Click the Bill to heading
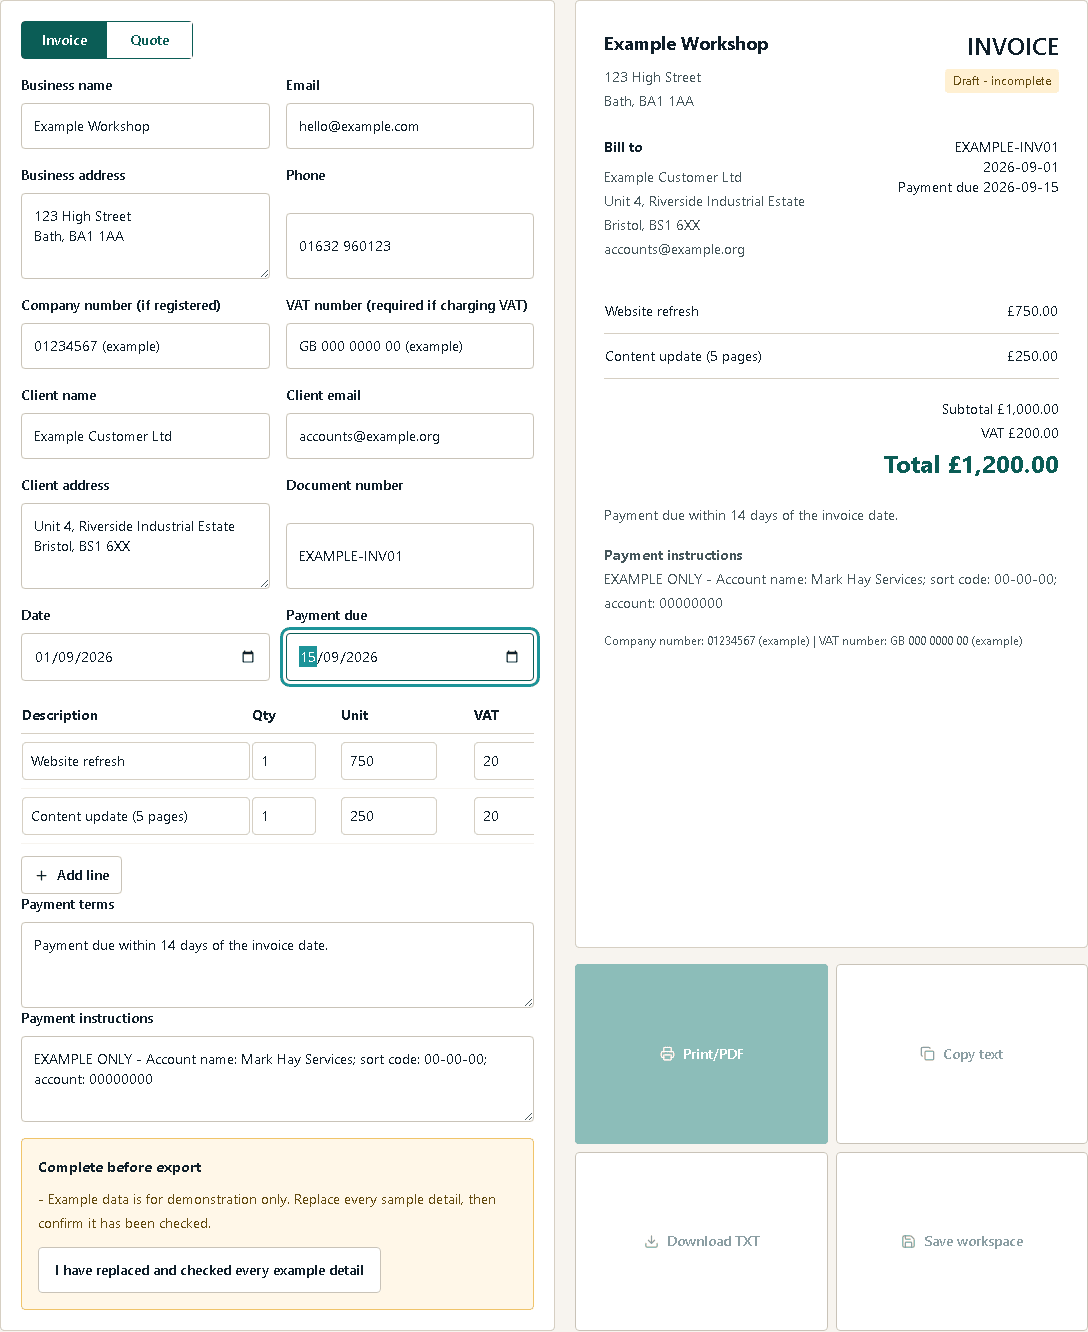1088x1332 pixels. tap(623, 147)
